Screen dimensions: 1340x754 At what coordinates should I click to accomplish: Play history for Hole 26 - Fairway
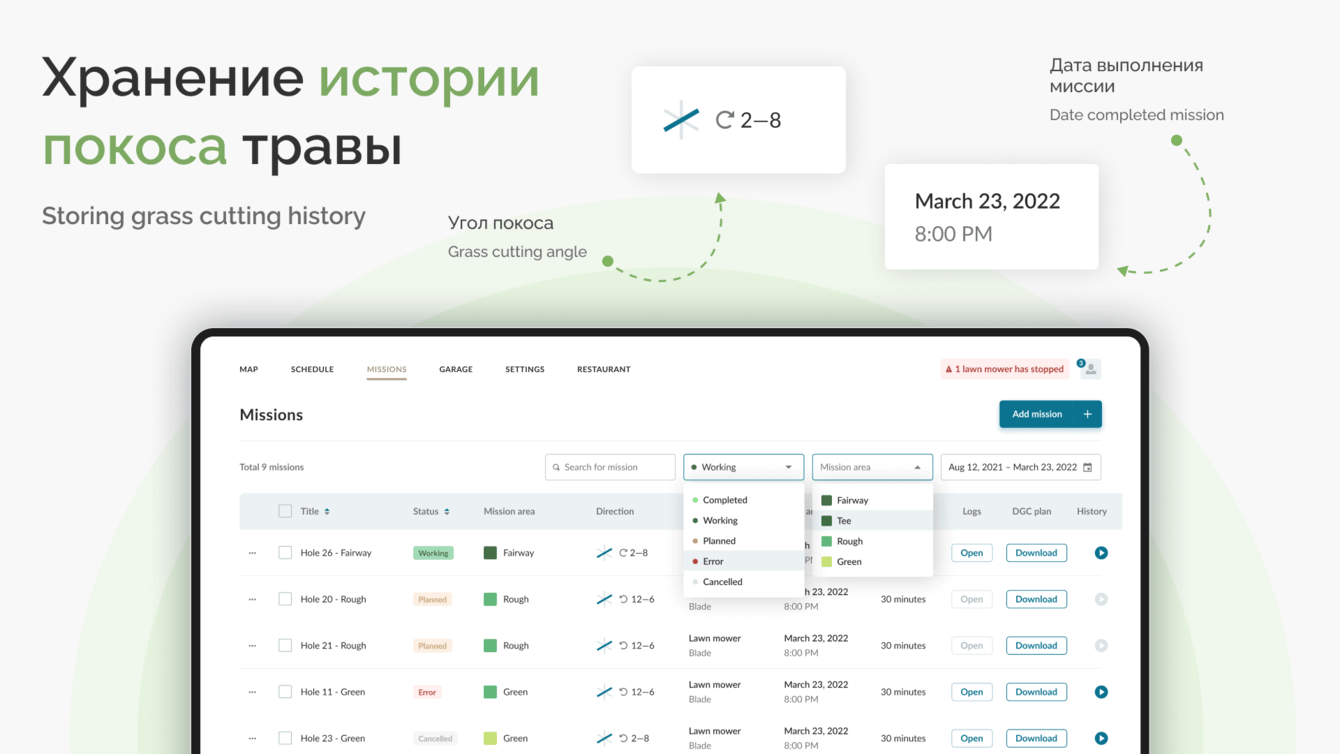point(1101,553)
